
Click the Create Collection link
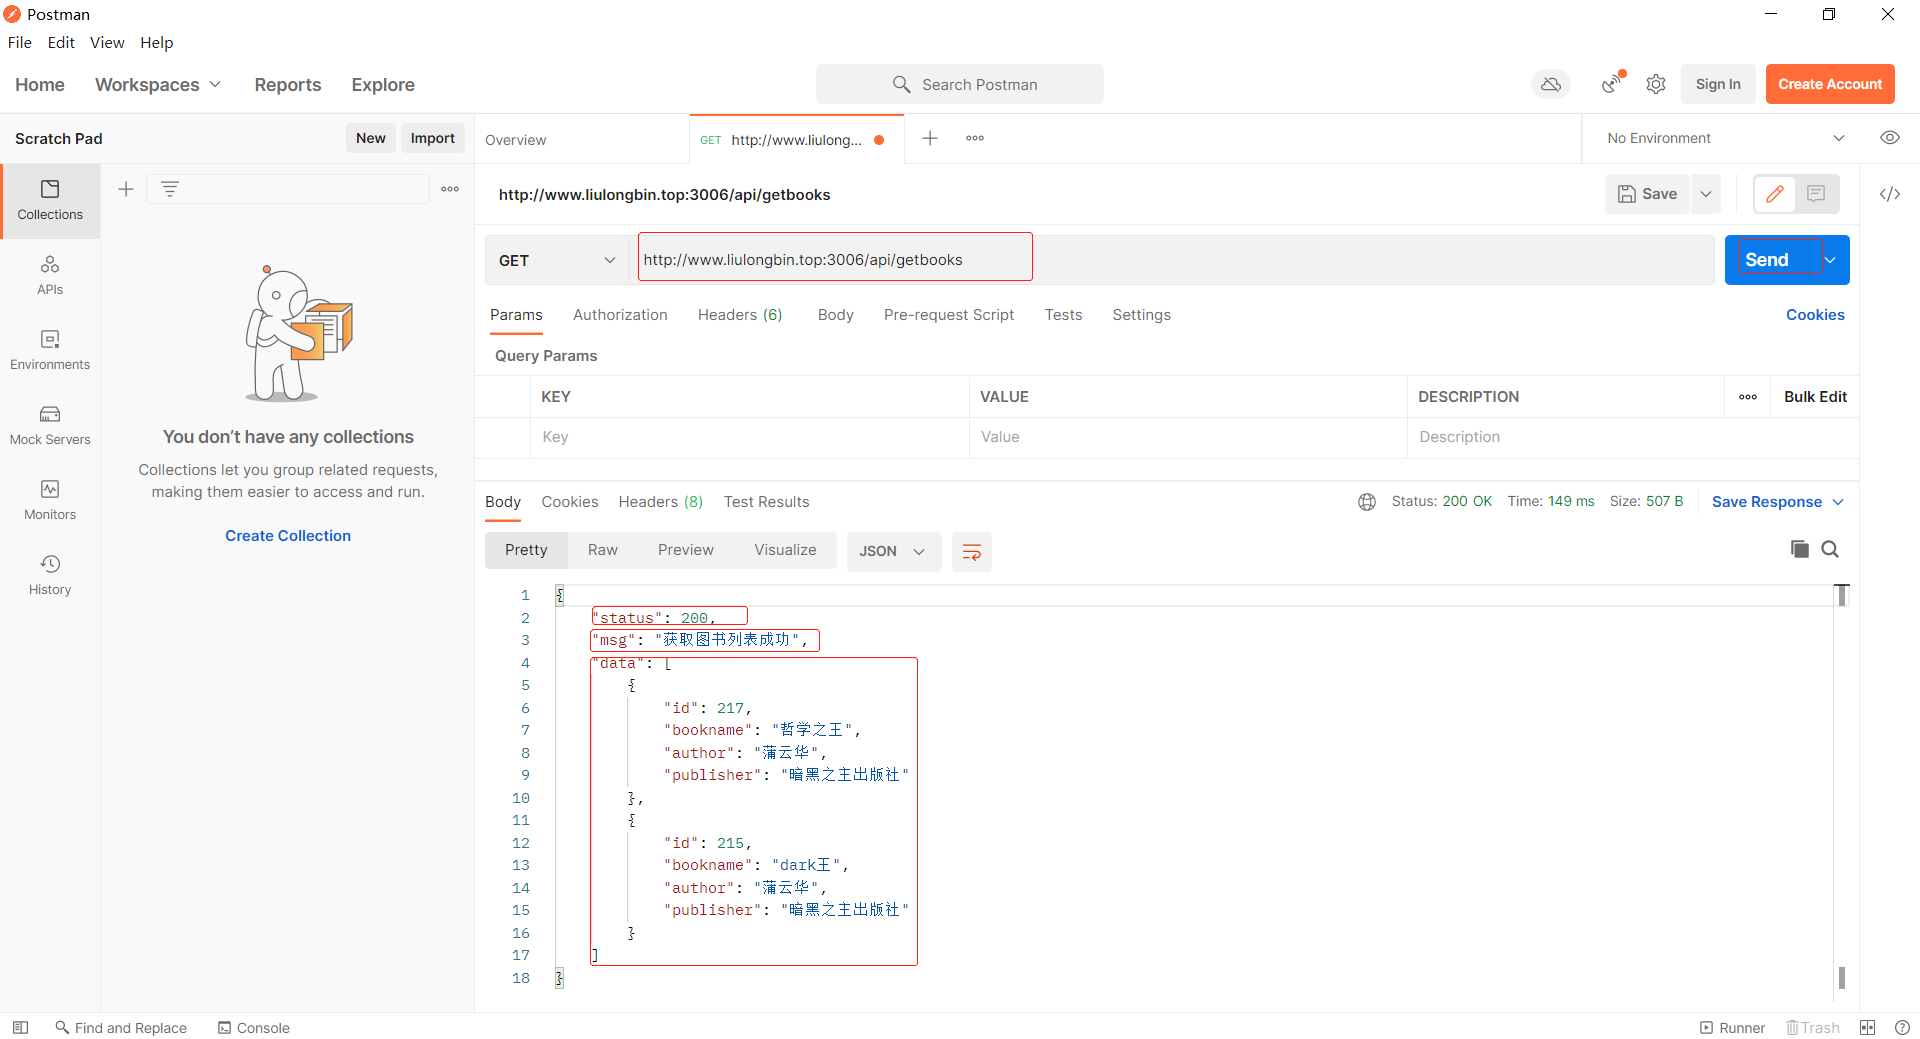pos(288,536)
